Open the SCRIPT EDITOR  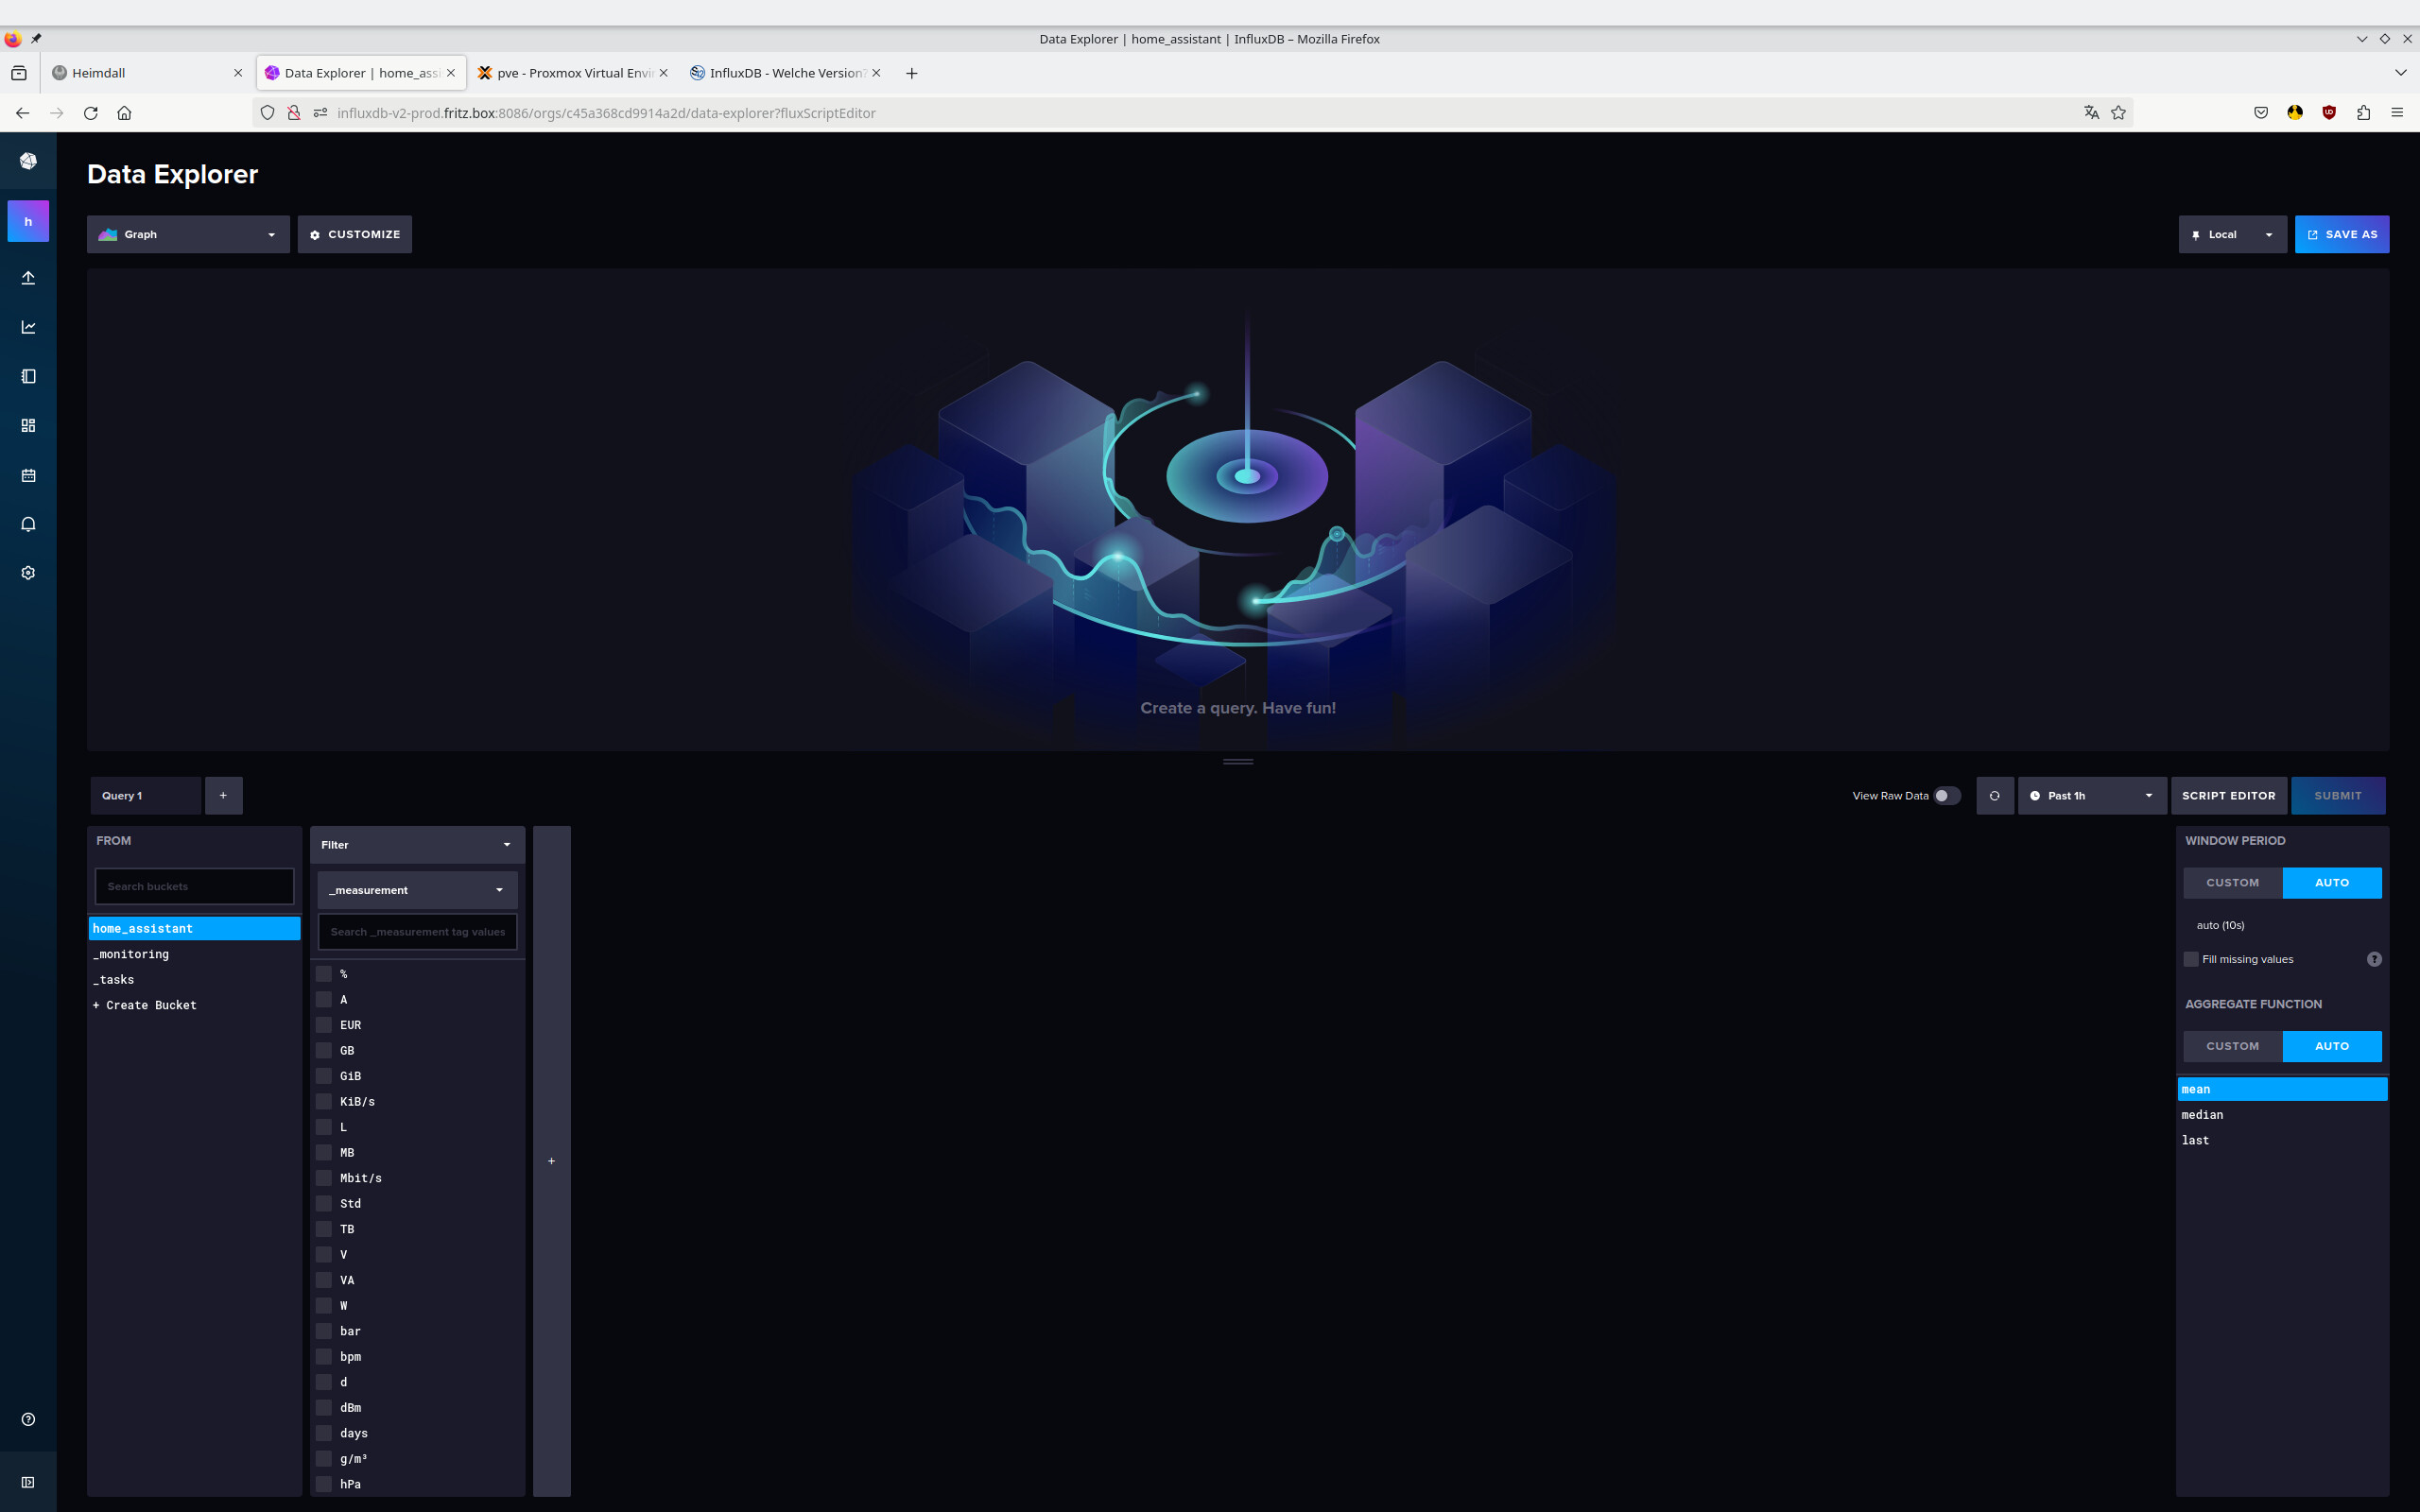pos(2228,796)
